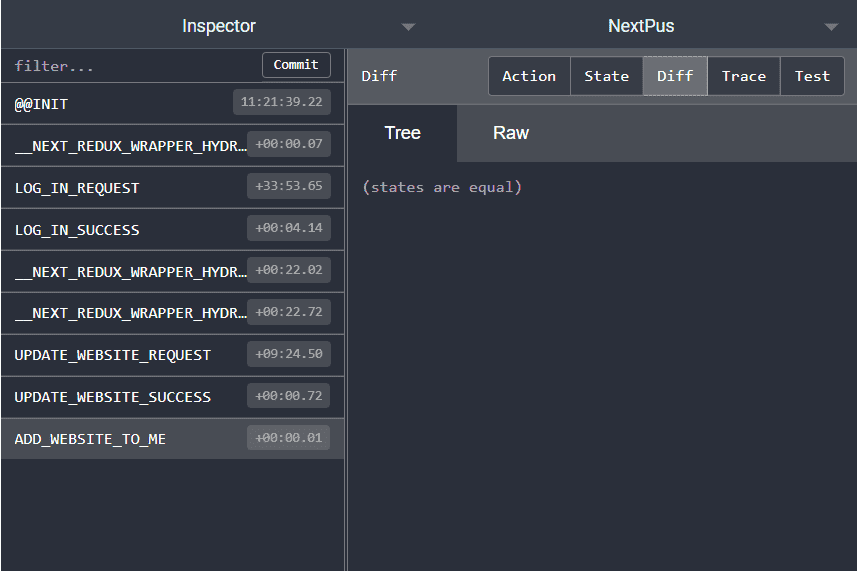The image size is (857, 571).
Task: Click the Commit button
Action: [296, 65]
